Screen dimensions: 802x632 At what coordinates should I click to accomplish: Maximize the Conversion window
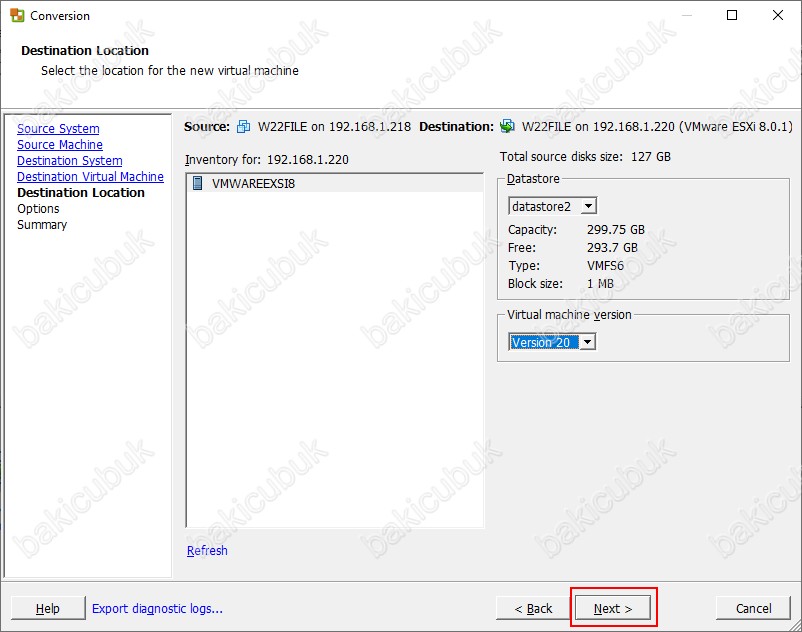click(732, 15)
